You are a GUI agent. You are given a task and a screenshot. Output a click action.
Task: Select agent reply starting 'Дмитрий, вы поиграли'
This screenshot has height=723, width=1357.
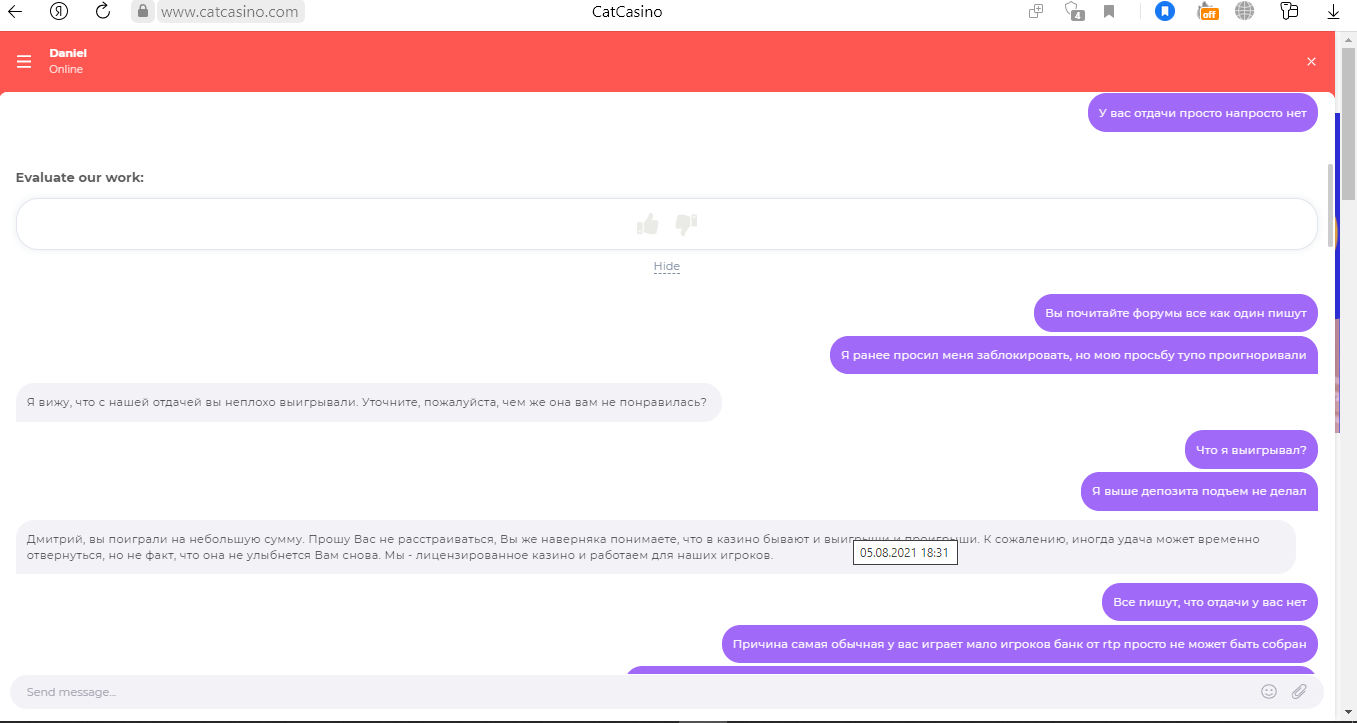(656, 547)
